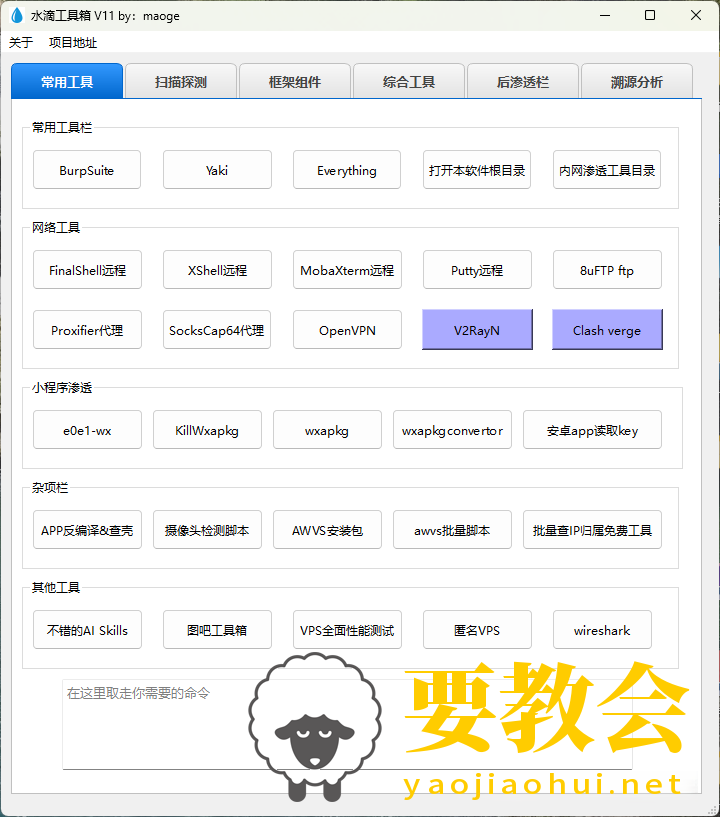Open AWVS安装包
The height and width of the screenshot is (817, 720).
327,530
